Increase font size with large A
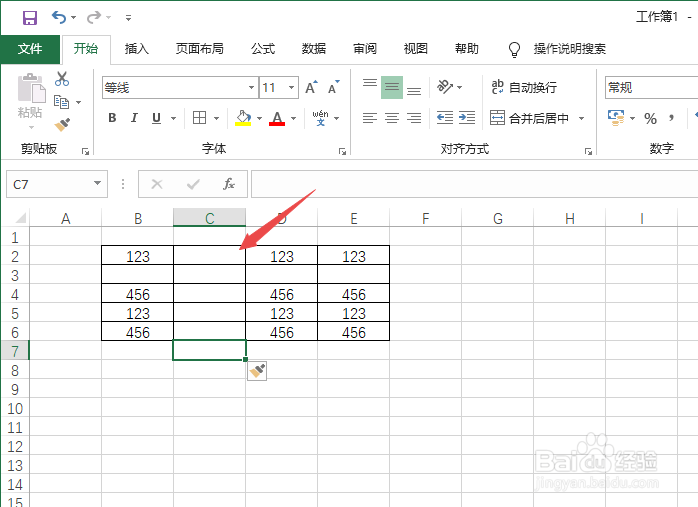This screenshot has width=698, height=507. pyautogui.click(x=312, y=88)
